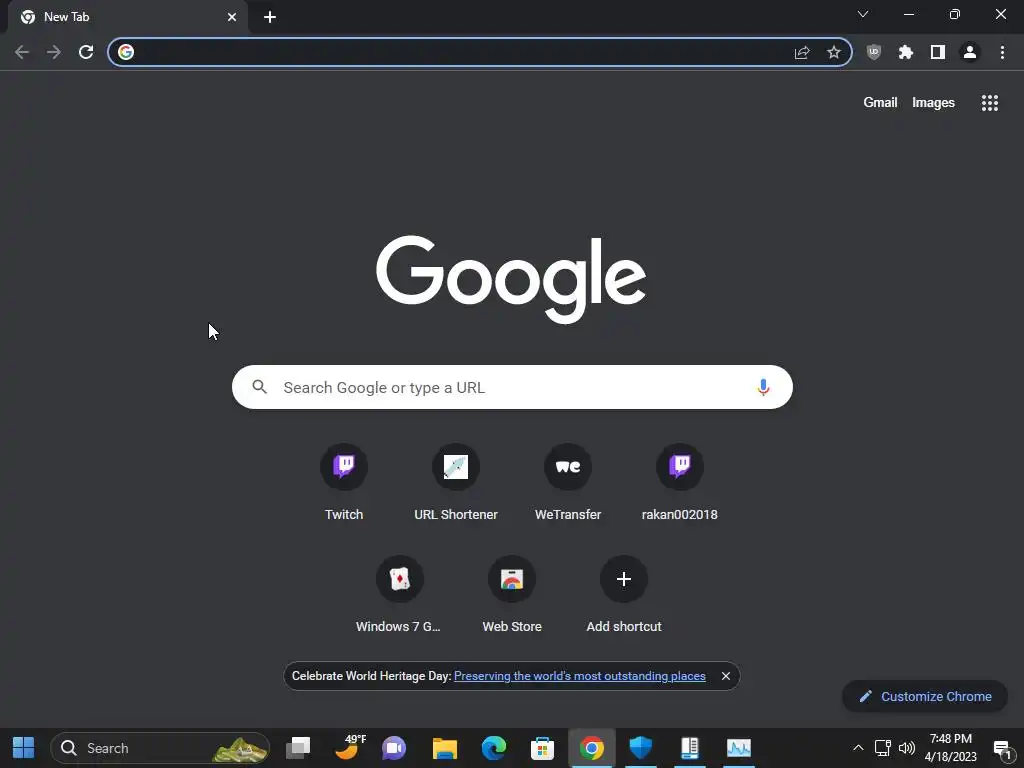Click the search magnifier icon in search box
This screenshot has width=1024, height=768.
click(259, 387)
